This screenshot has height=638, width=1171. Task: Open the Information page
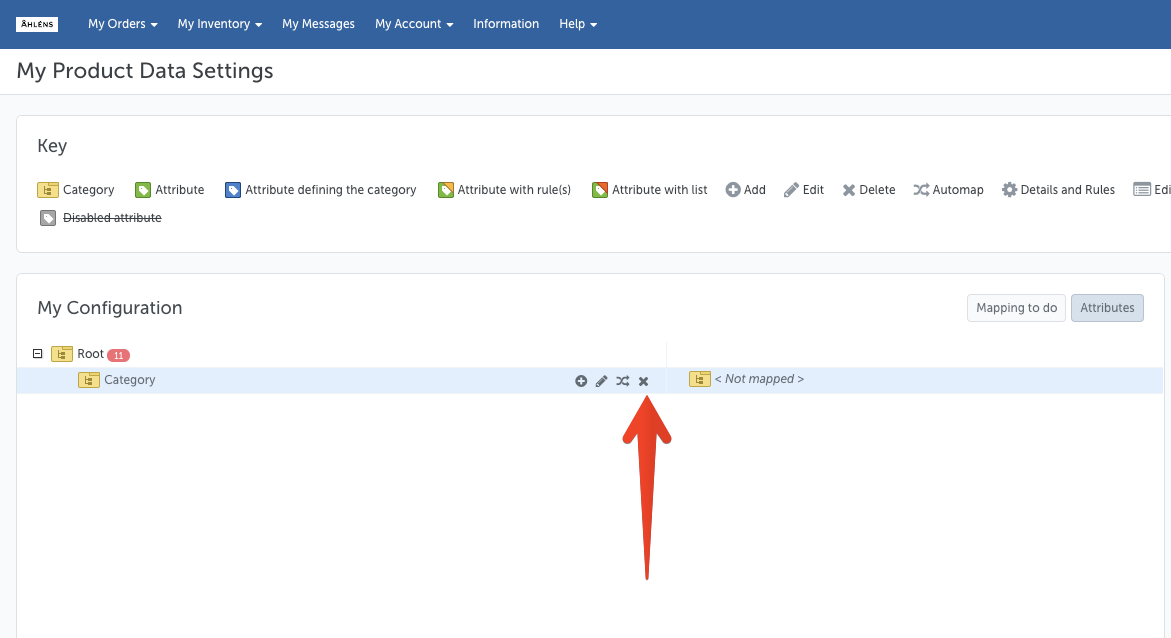pos(506,24)
